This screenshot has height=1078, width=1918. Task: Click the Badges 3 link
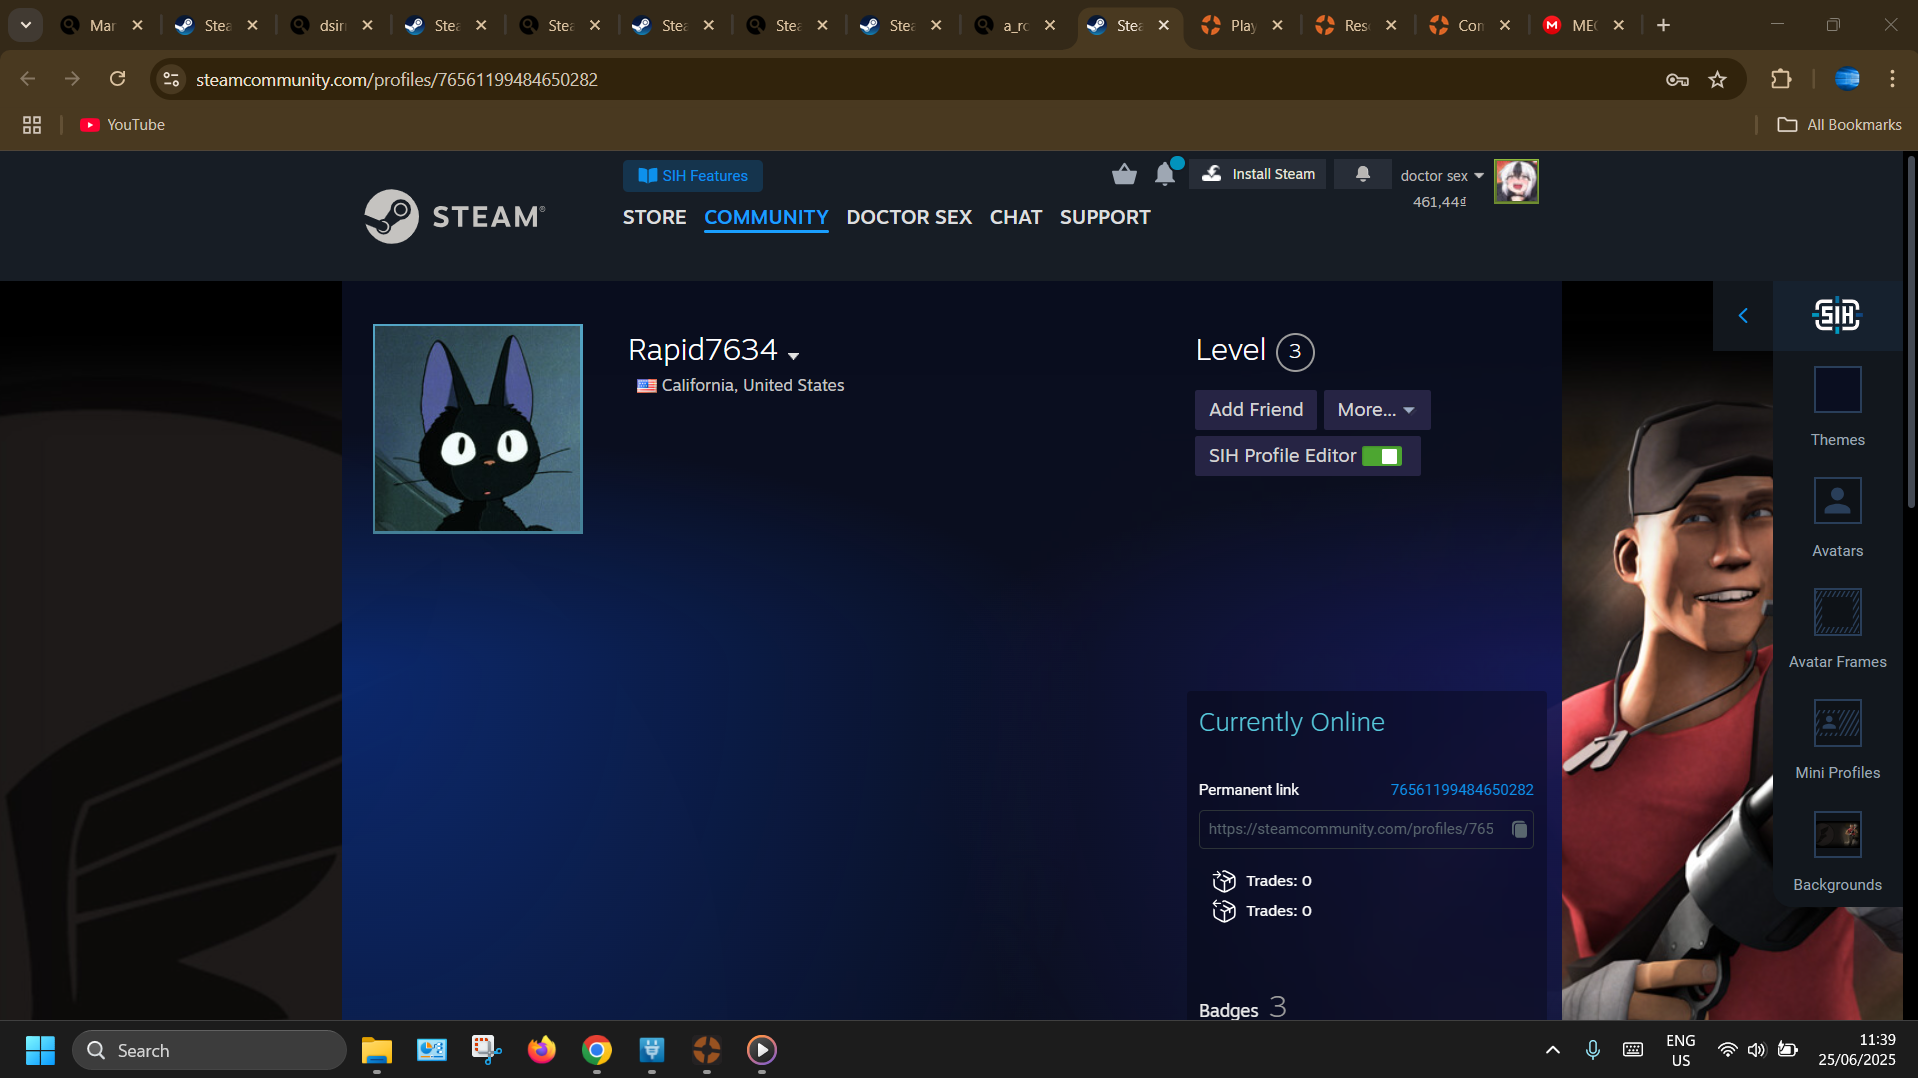pyautogui.click(x=1242, y=1008)
